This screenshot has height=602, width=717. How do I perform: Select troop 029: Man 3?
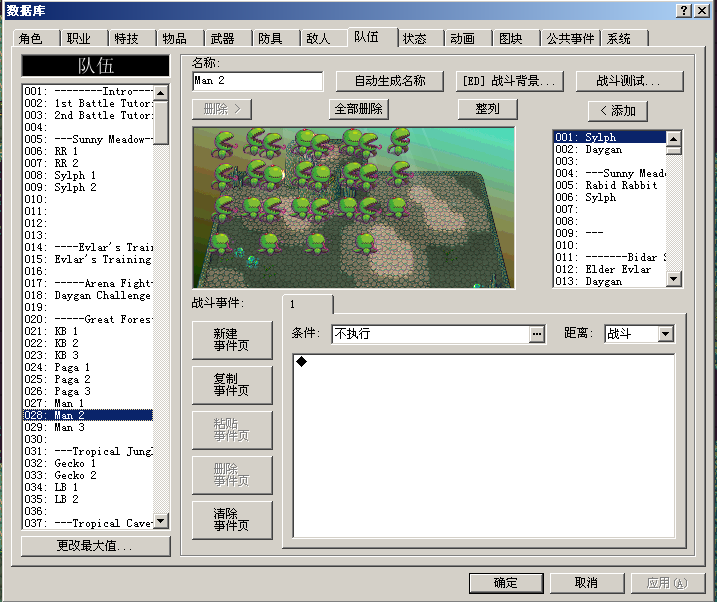click(88, 427)
